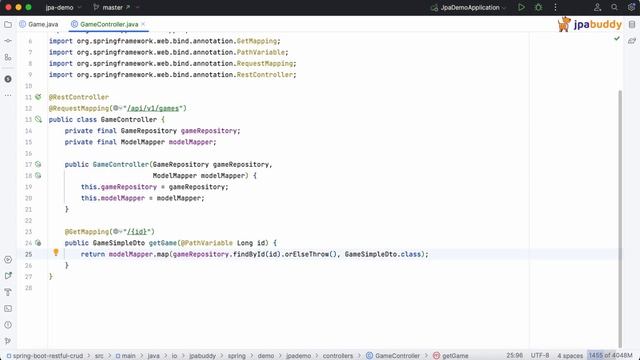Viewport: 640px width, 360px height.
Task: Open the Commit tool window
Action: pyautogui.click(x=8, y=41)
